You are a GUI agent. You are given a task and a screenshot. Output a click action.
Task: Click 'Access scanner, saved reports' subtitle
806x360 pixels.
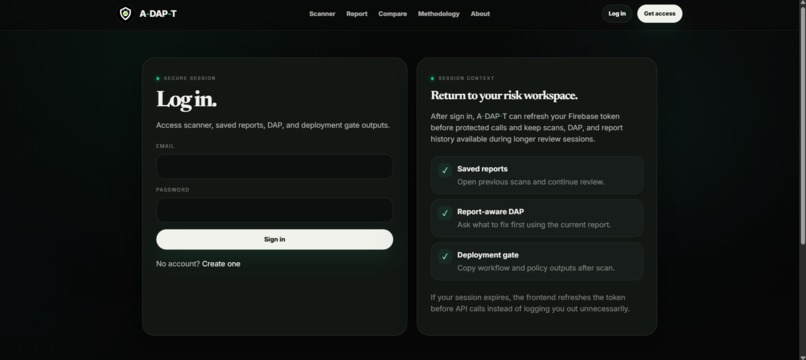click(x=273, y=125)
